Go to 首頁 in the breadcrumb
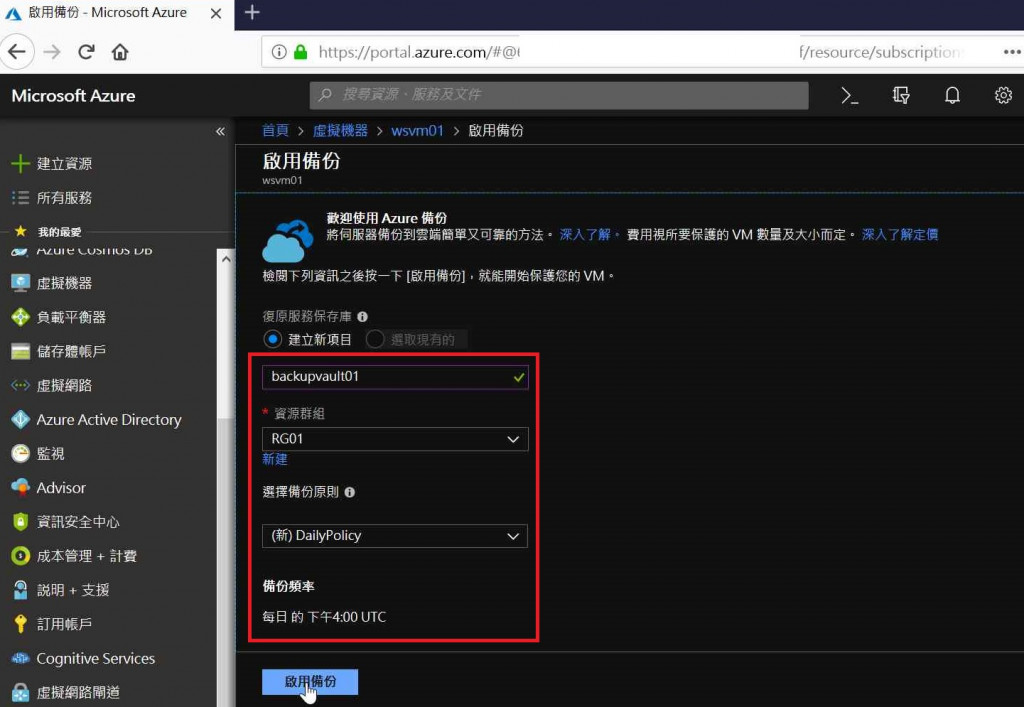Image resolution: width=1024 pixels, height=707 pixels. point(275,131)
